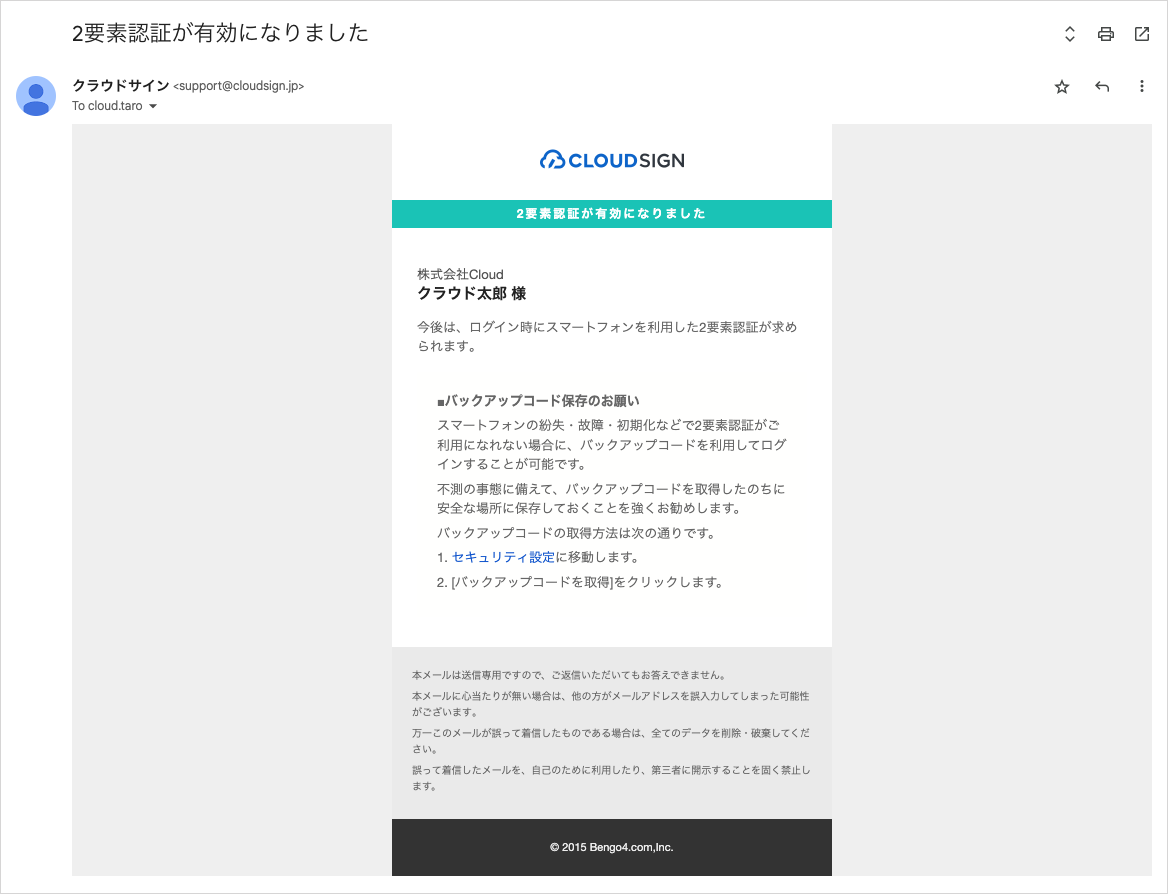Click the email subject 2要素認証が有効になりました
Screen dimensions: 1168x894
(220, 33)
